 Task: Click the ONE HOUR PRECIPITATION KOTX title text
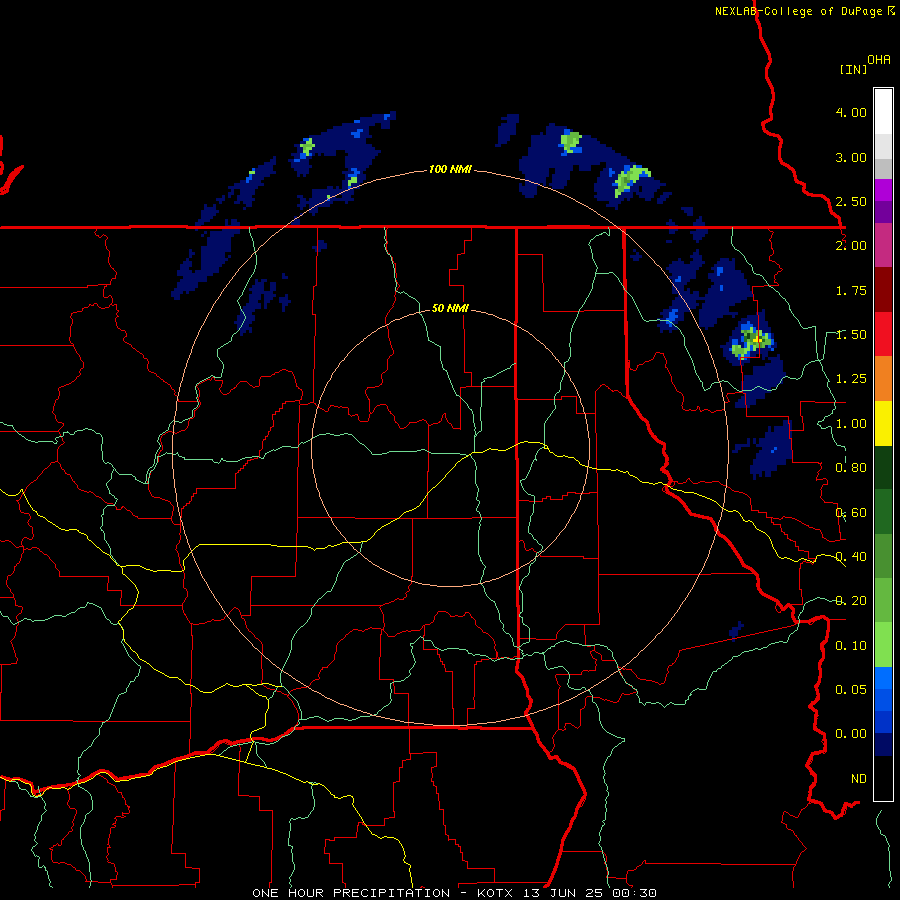(454, 893)
